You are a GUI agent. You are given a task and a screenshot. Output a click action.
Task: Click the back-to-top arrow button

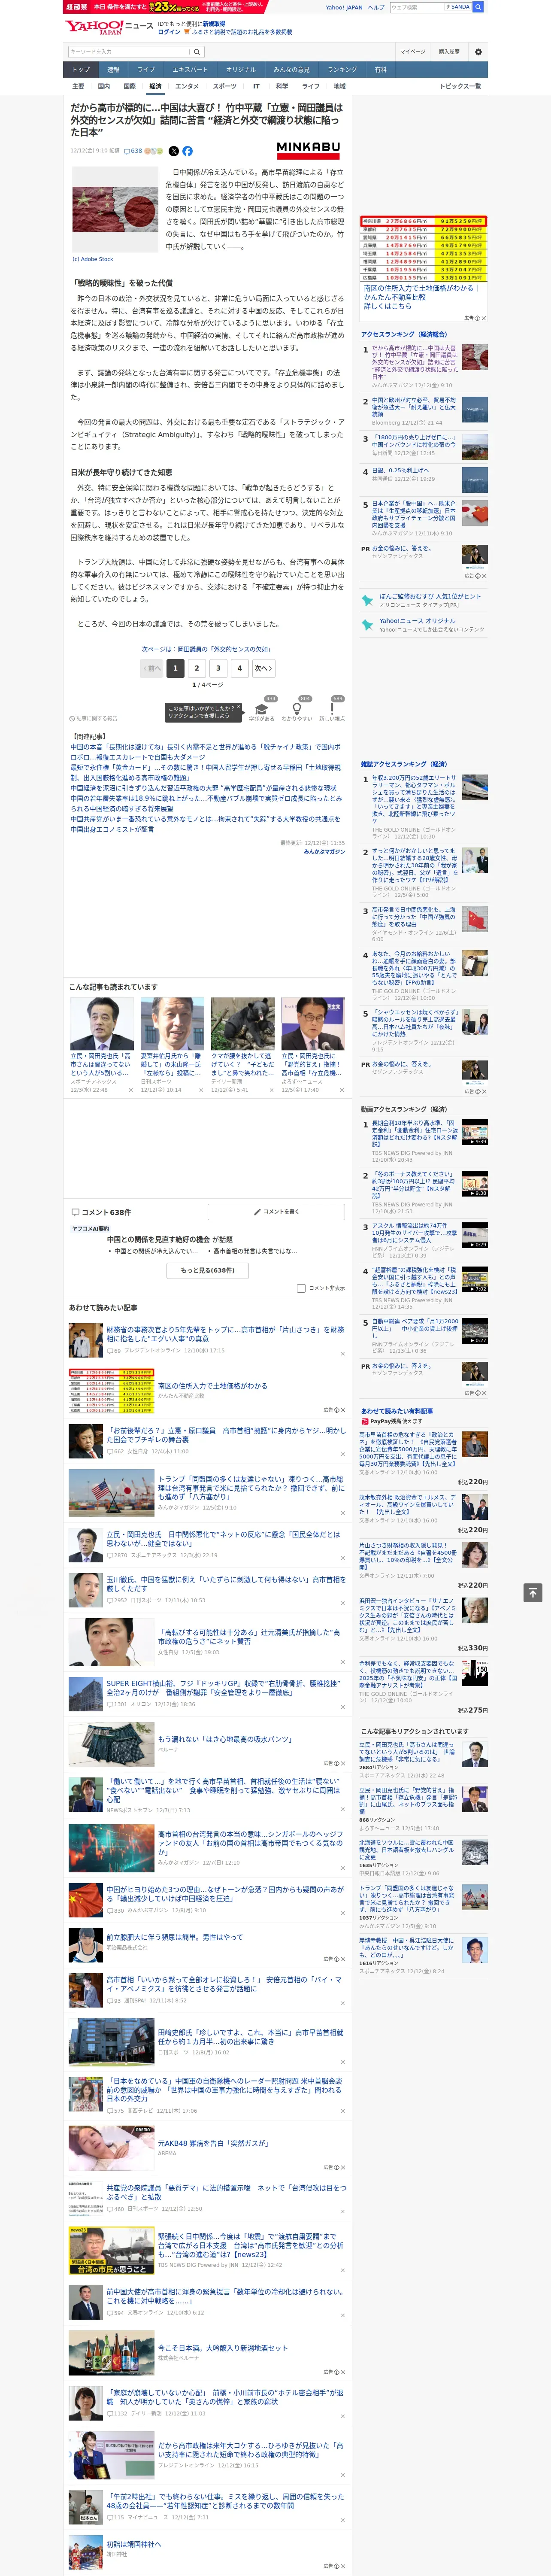532,1592
